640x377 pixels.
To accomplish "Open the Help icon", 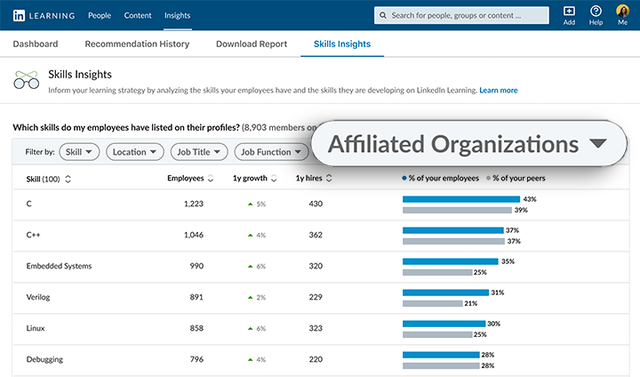I will (596, 11).
